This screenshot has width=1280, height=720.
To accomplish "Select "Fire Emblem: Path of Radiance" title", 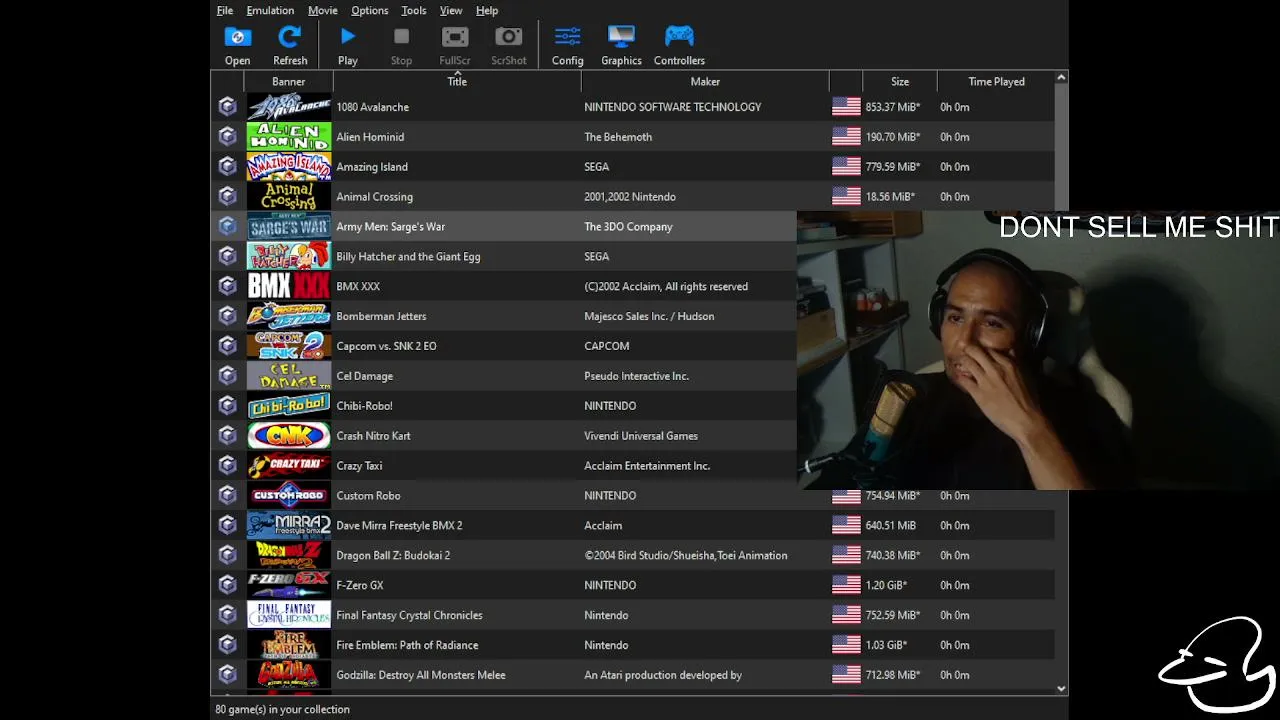I will point(407,645).
